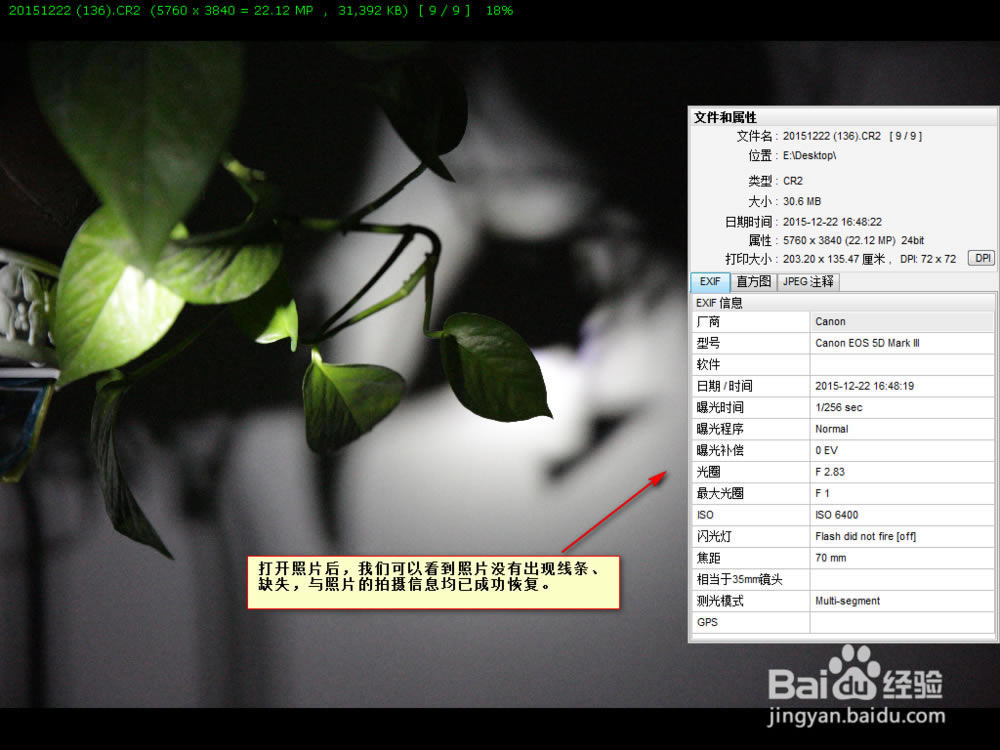
Task: Select the 测光模式 Multi-segment value
Action: click(x=848, y=601)
